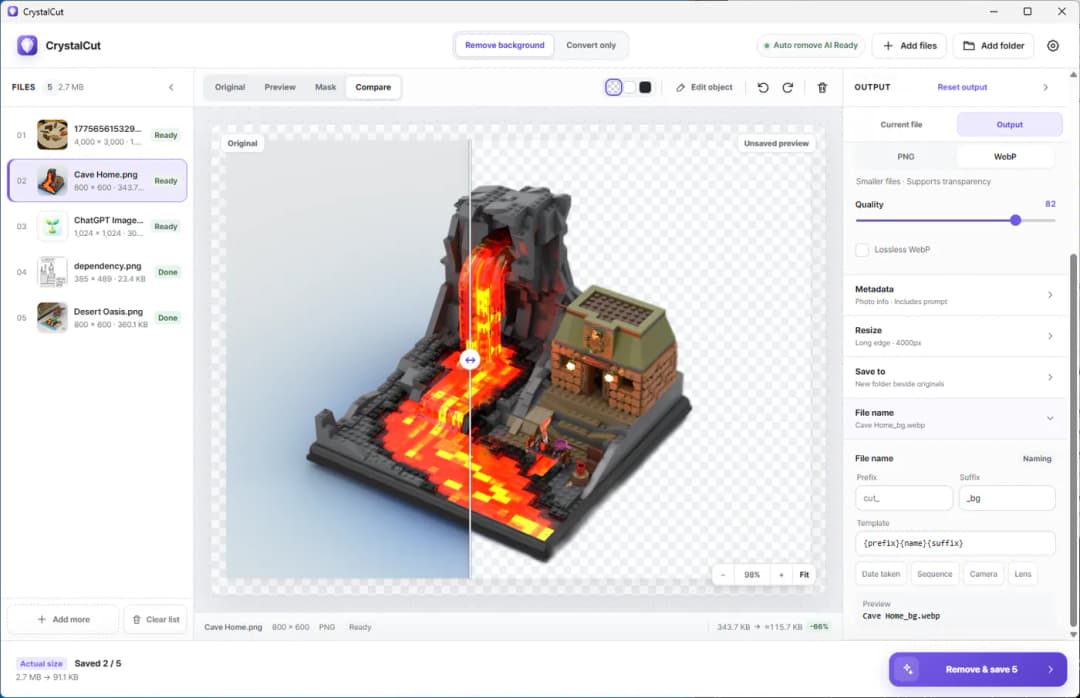
Task: Click the Add more button
Action: (63, 619)
